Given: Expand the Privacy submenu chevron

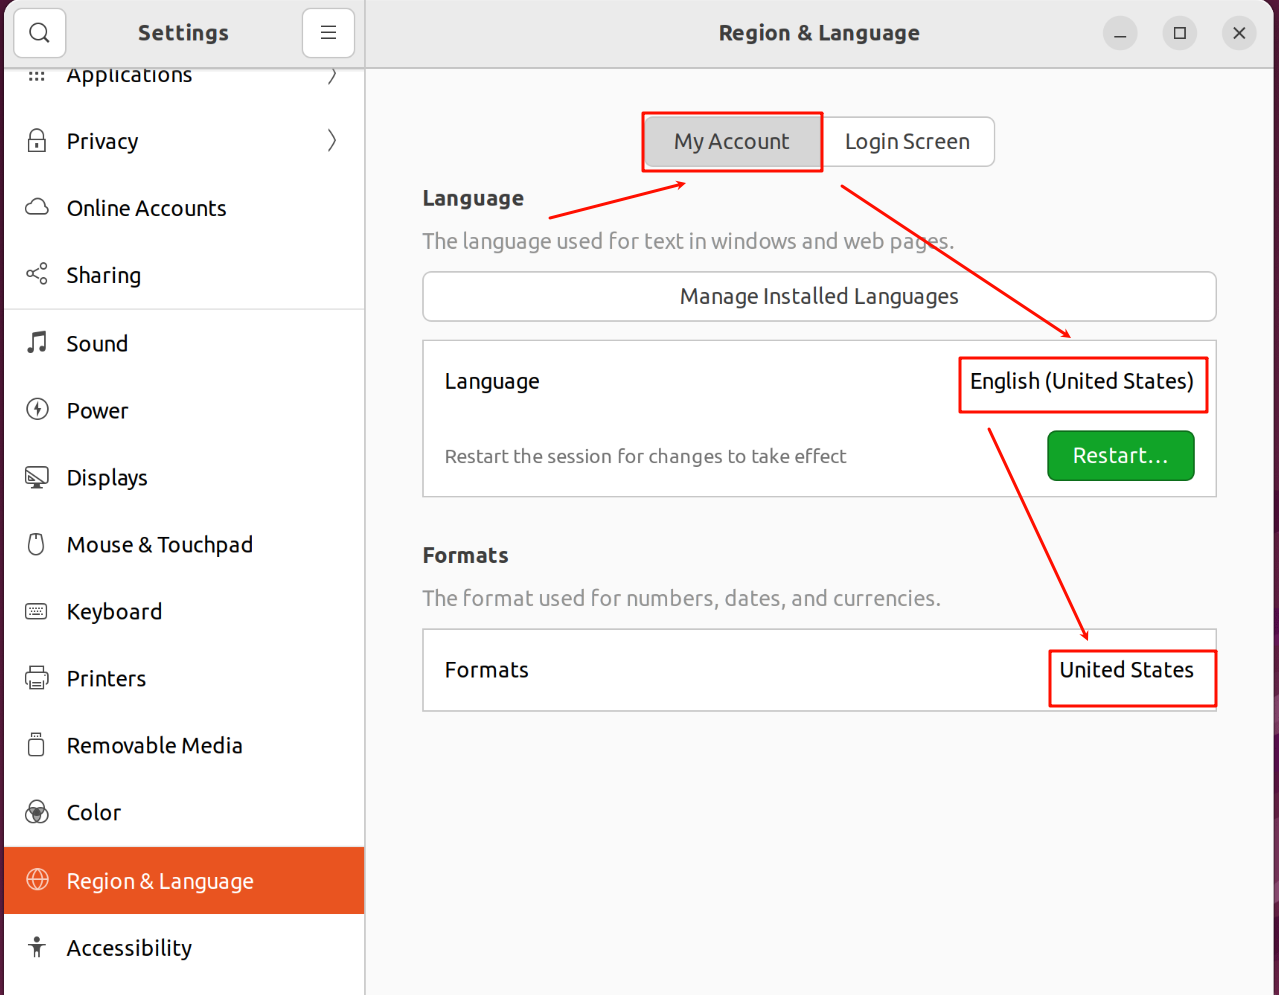Looking at the screenshot, I should coord(332,141).
